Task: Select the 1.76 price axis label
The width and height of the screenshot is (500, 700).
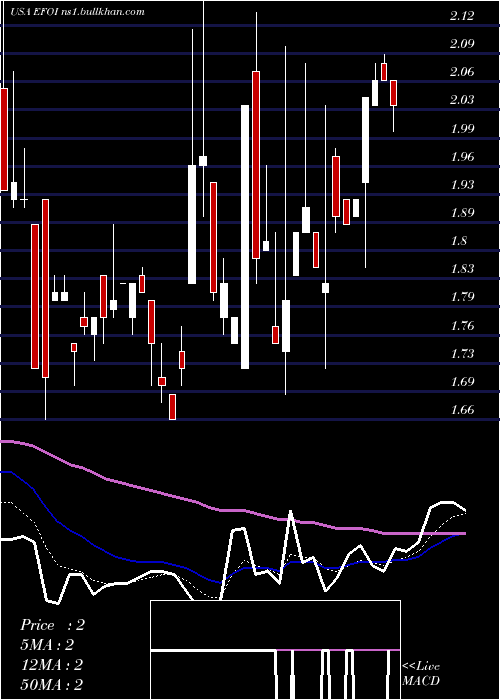Action: [x=462, y=326]
